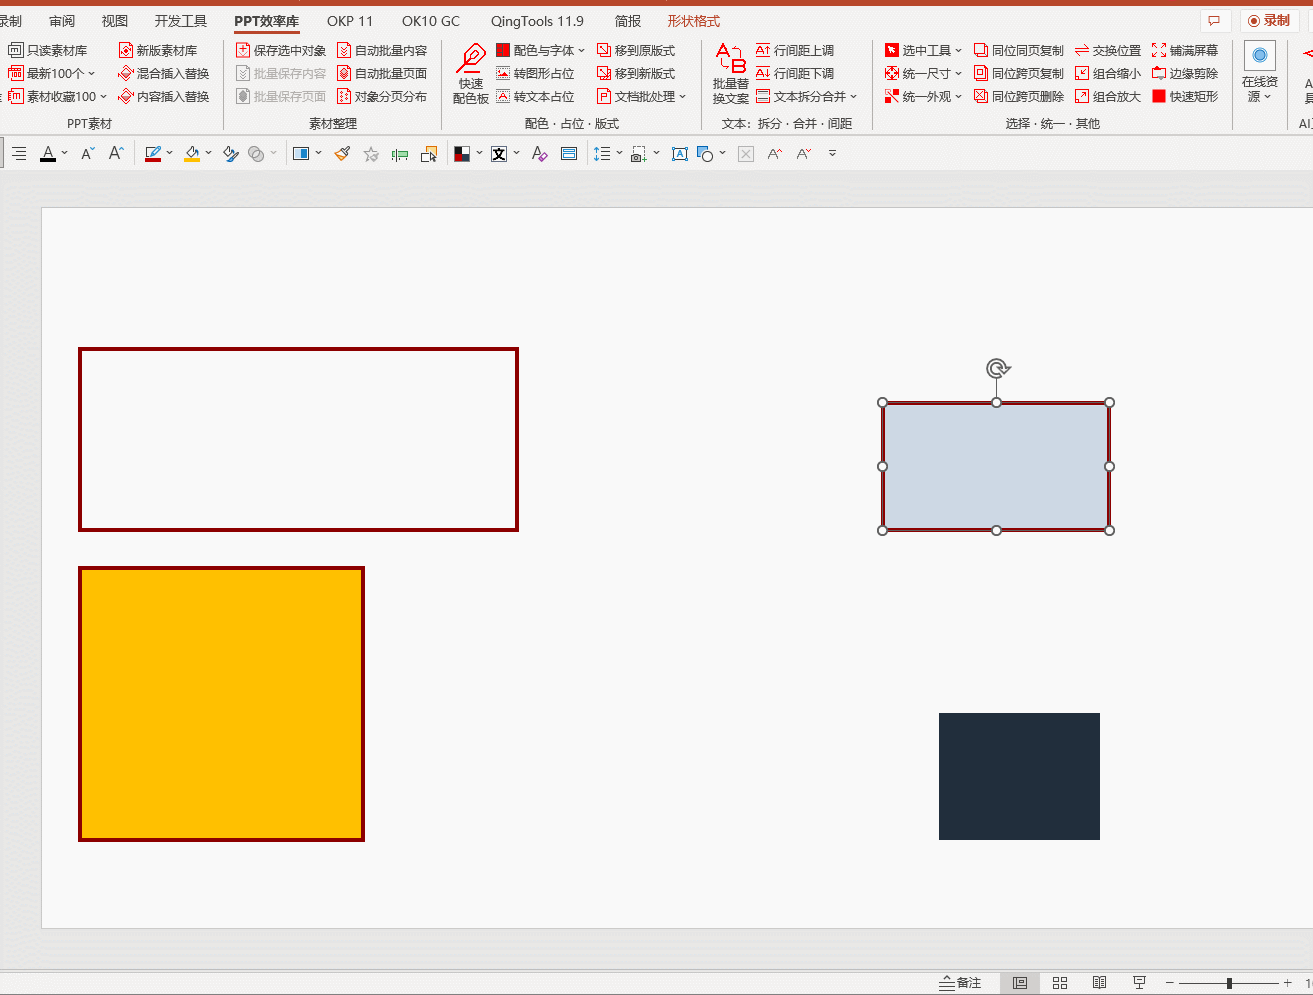Image resolution: width=1313 pixels, height=995 pixels.
Task: Expand 配色与字体 dropdown
Action: pyautogui.click(x=581, y=50)
